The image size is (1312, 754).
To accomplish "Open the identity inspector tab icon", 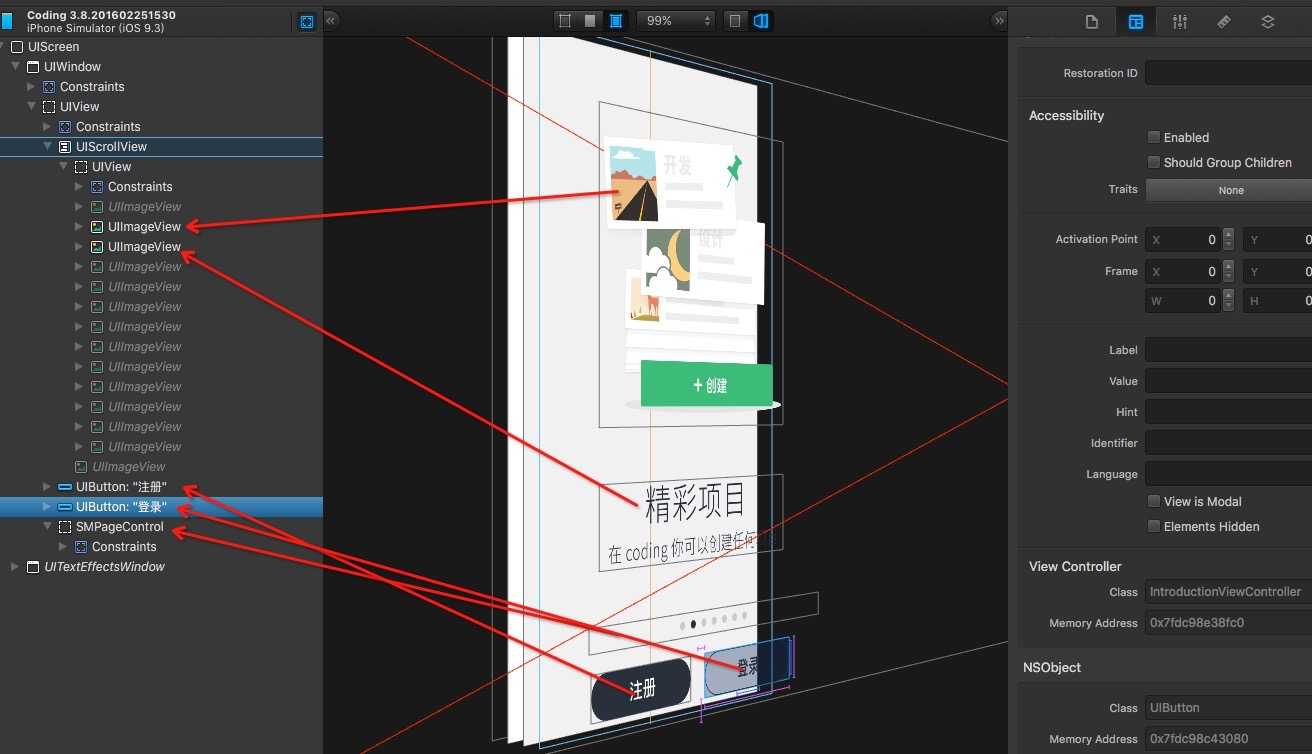I will [1136, 22].
